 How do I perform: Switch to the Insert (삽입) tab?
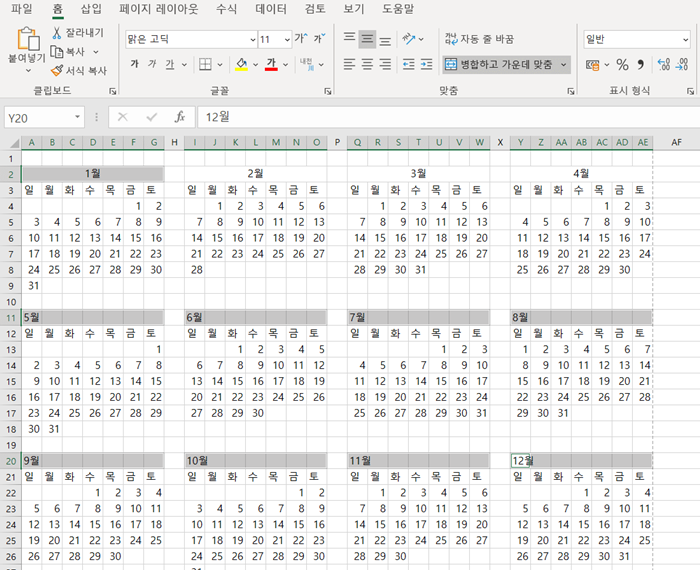(x=91, y=8)
